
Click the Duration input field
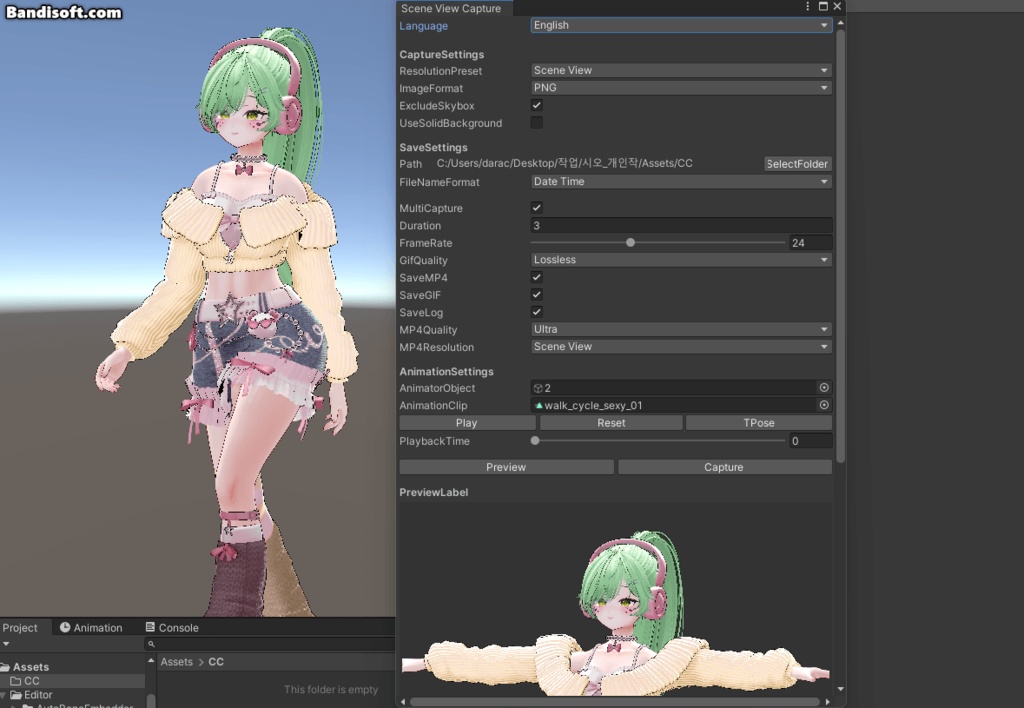click(x=681, y=225)
